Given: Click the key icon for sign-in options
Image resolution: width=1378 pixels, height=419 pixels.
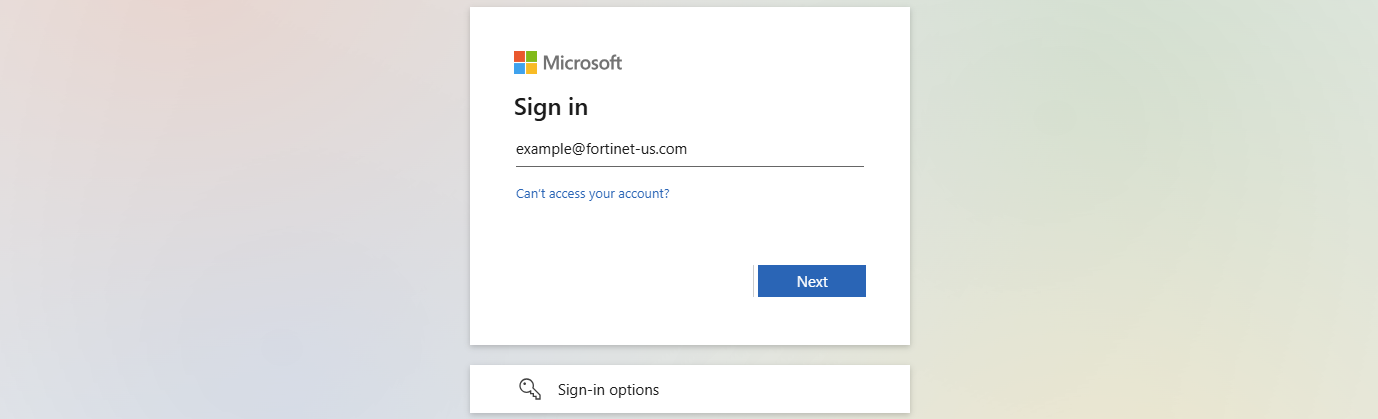Looking at the screenshot, I should [530, 389].
